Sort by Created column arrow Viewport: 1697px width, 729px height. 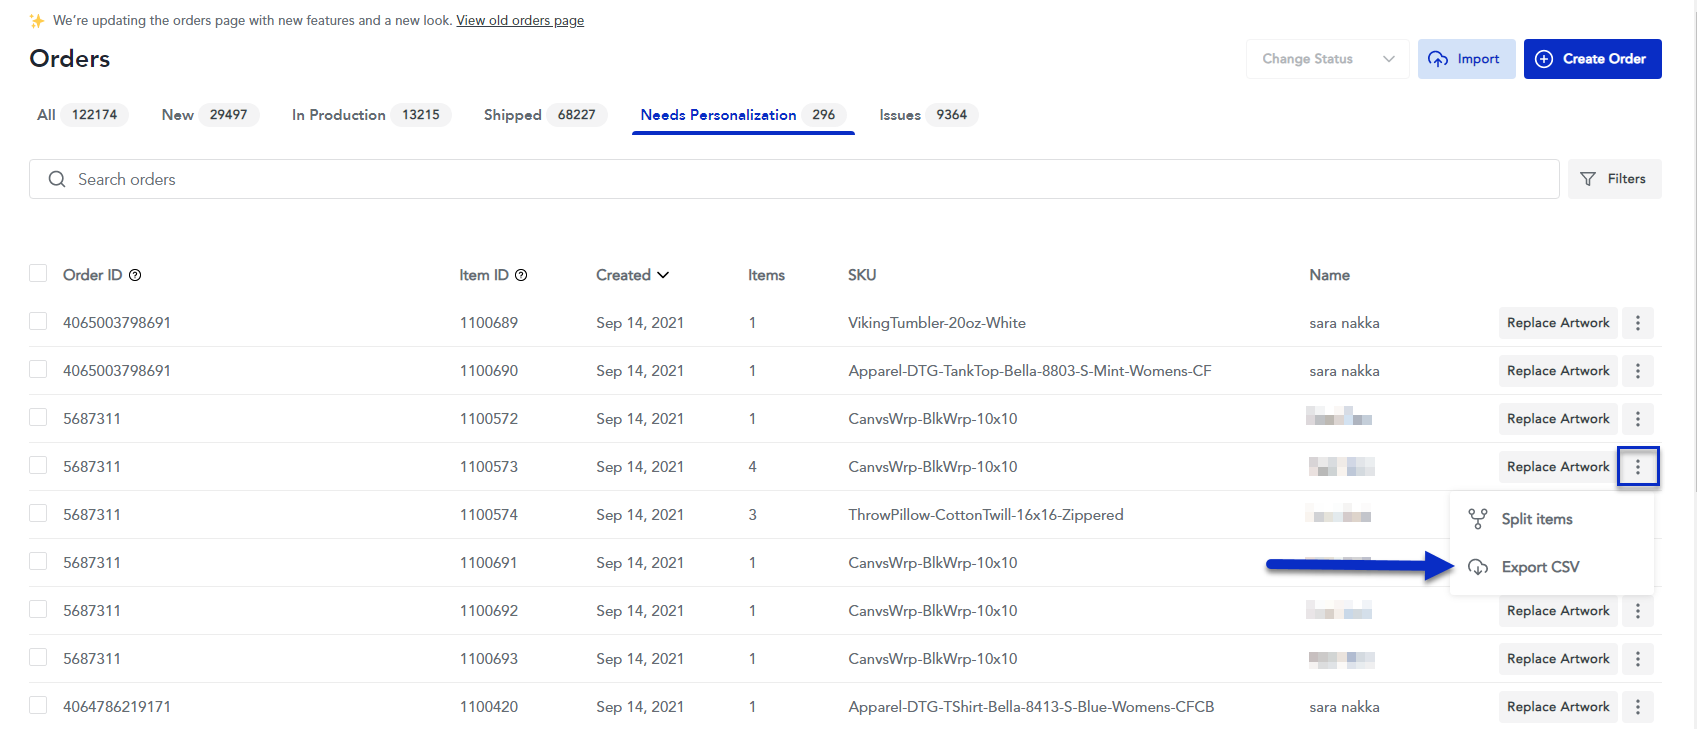pos(663,275)
